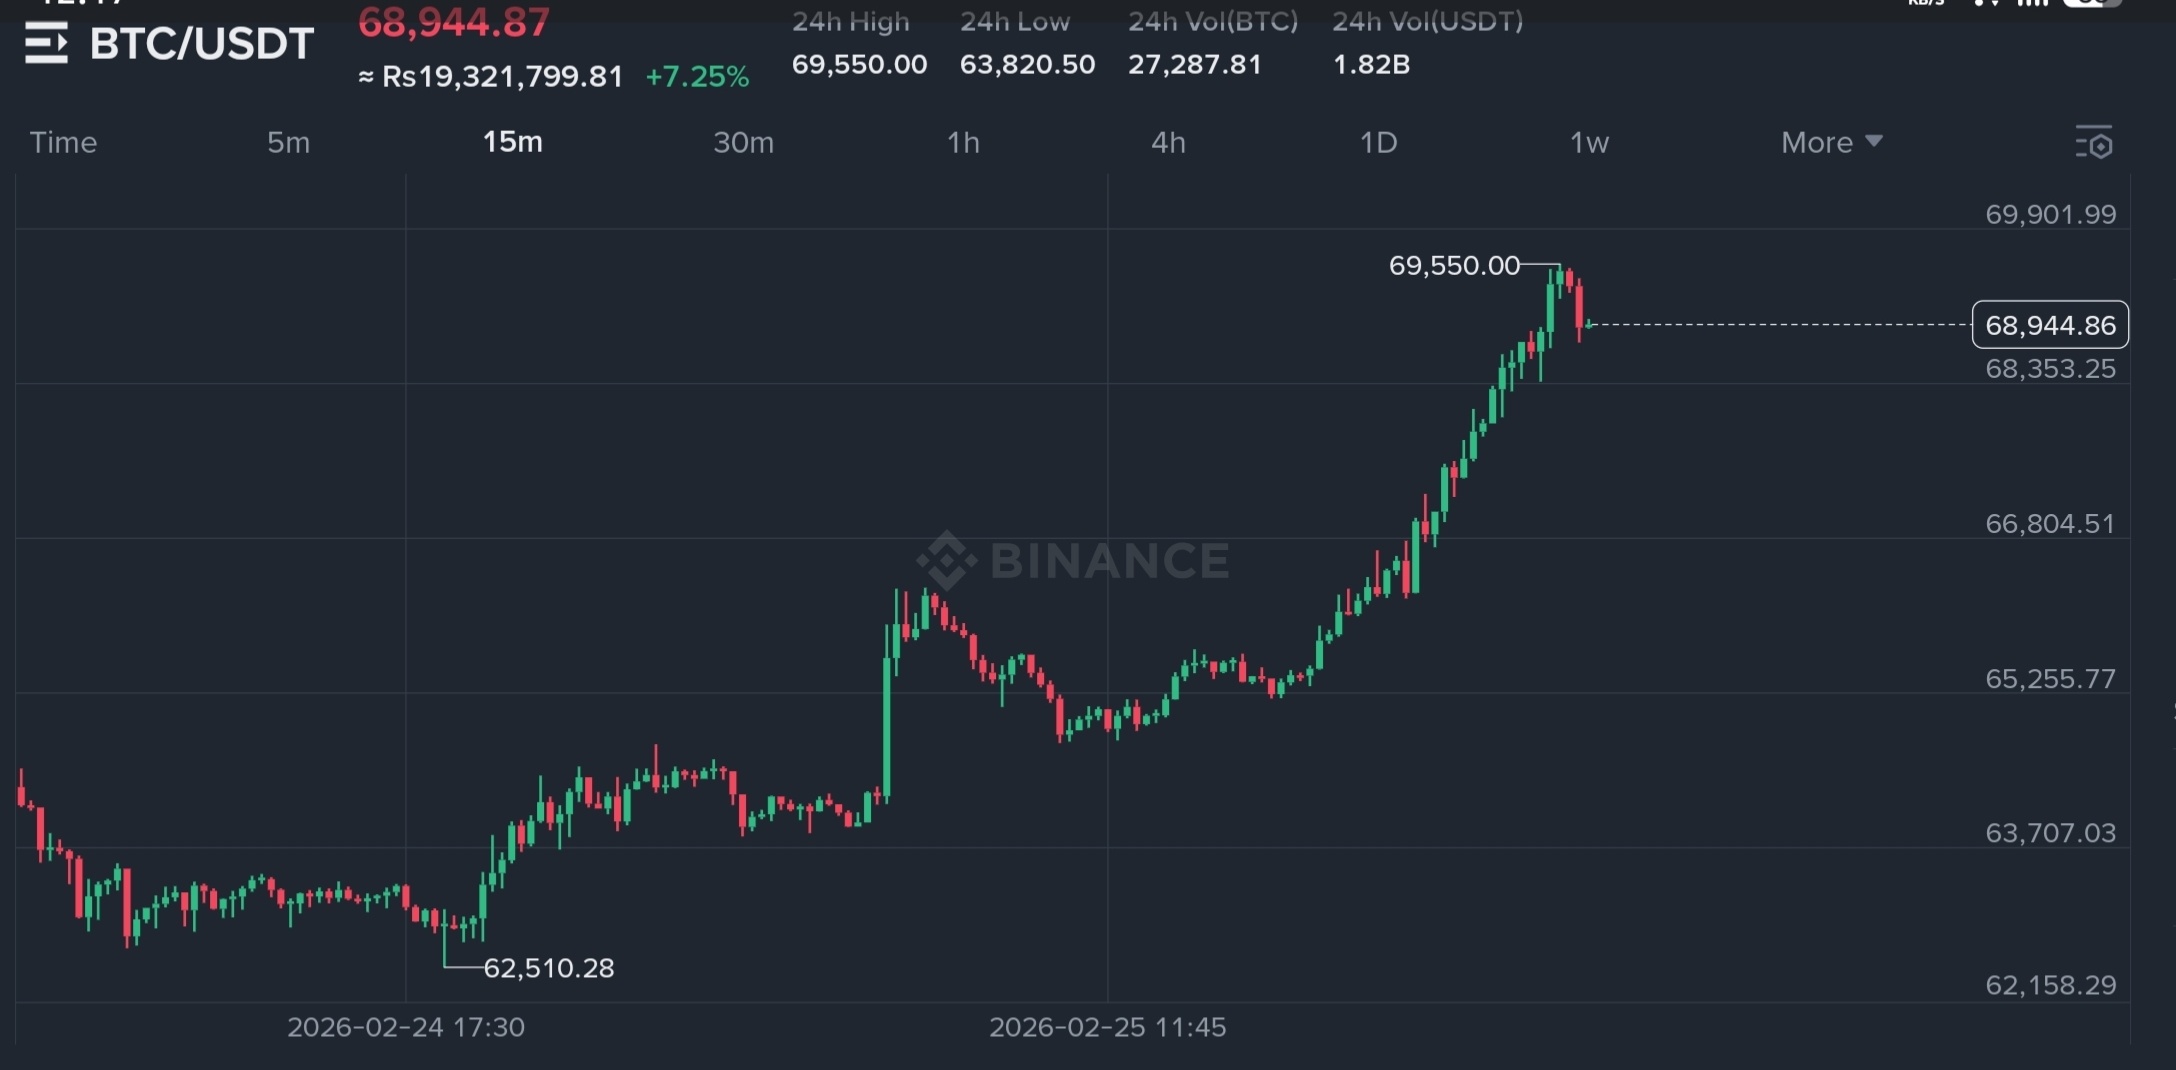
Task: Open chart settings icon beside More
Action: (x=2094, y=143)
